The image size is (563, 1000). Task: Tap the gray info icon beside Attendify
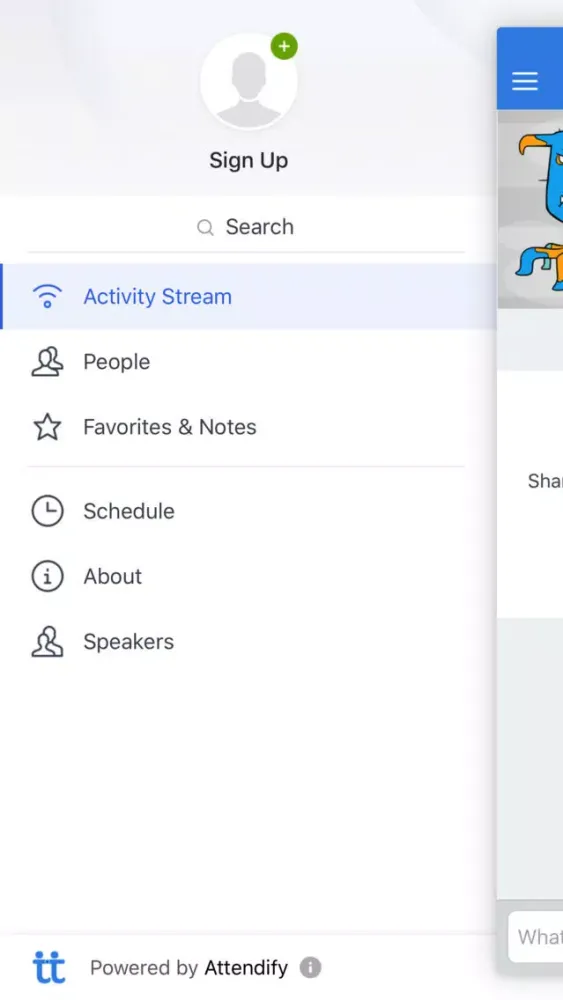pos(311,967)
